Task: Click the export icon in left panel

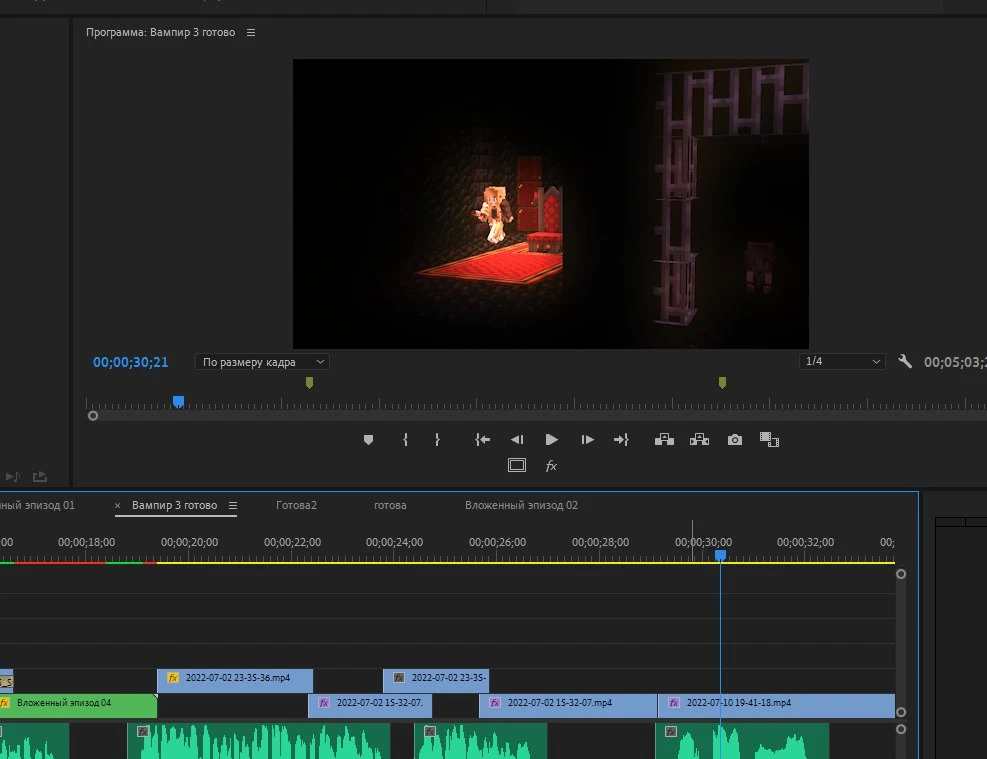Action: 40,476
